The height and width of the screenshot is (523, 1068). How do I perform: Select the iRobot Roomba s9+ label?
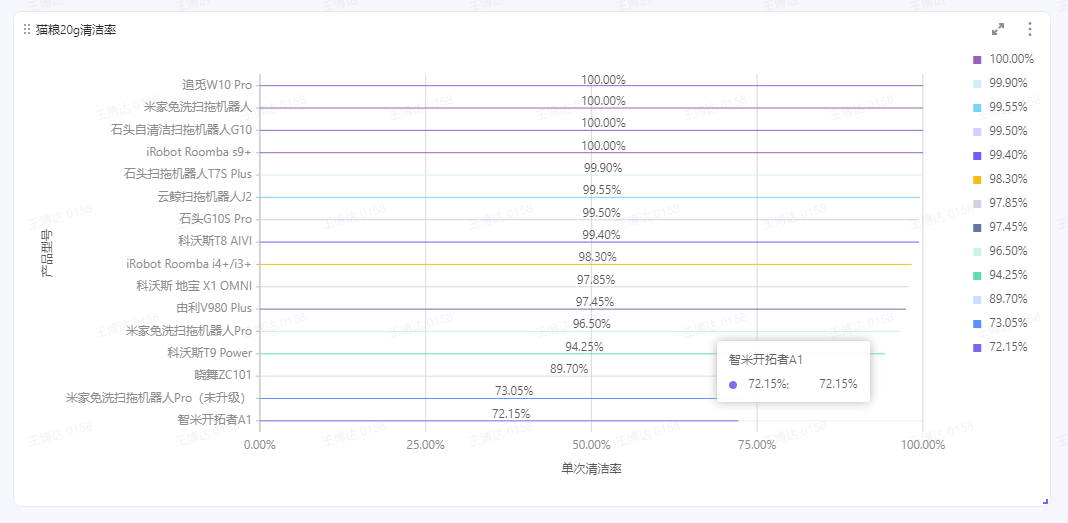coord(199,152)
